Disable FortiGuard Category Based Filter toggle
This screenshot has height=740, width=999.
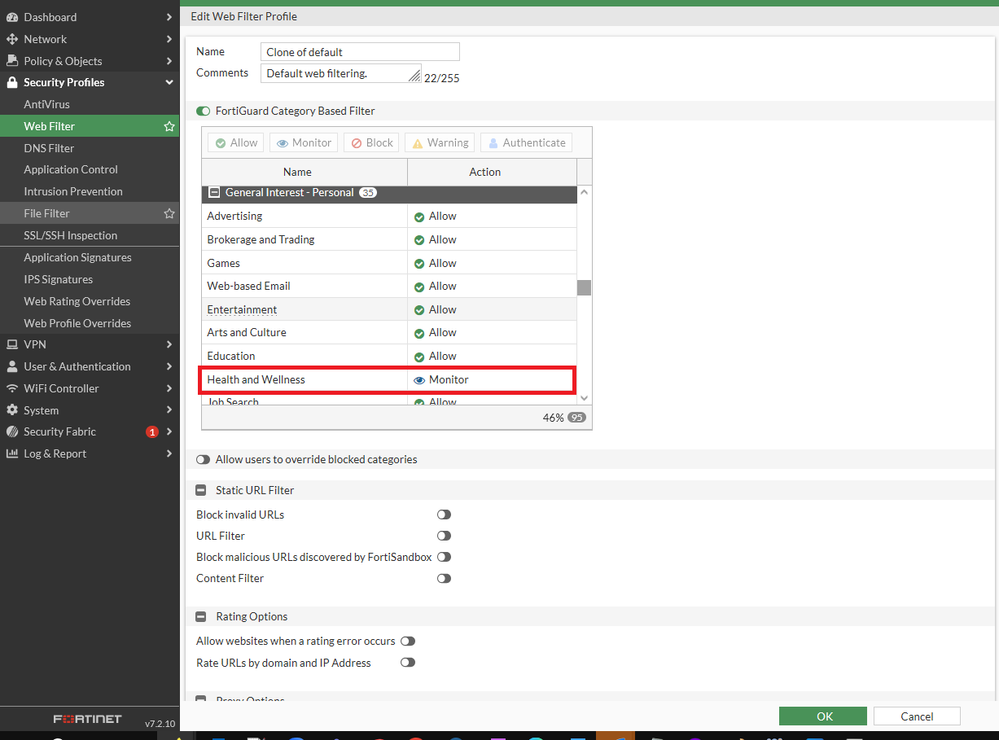pos(204,111)
